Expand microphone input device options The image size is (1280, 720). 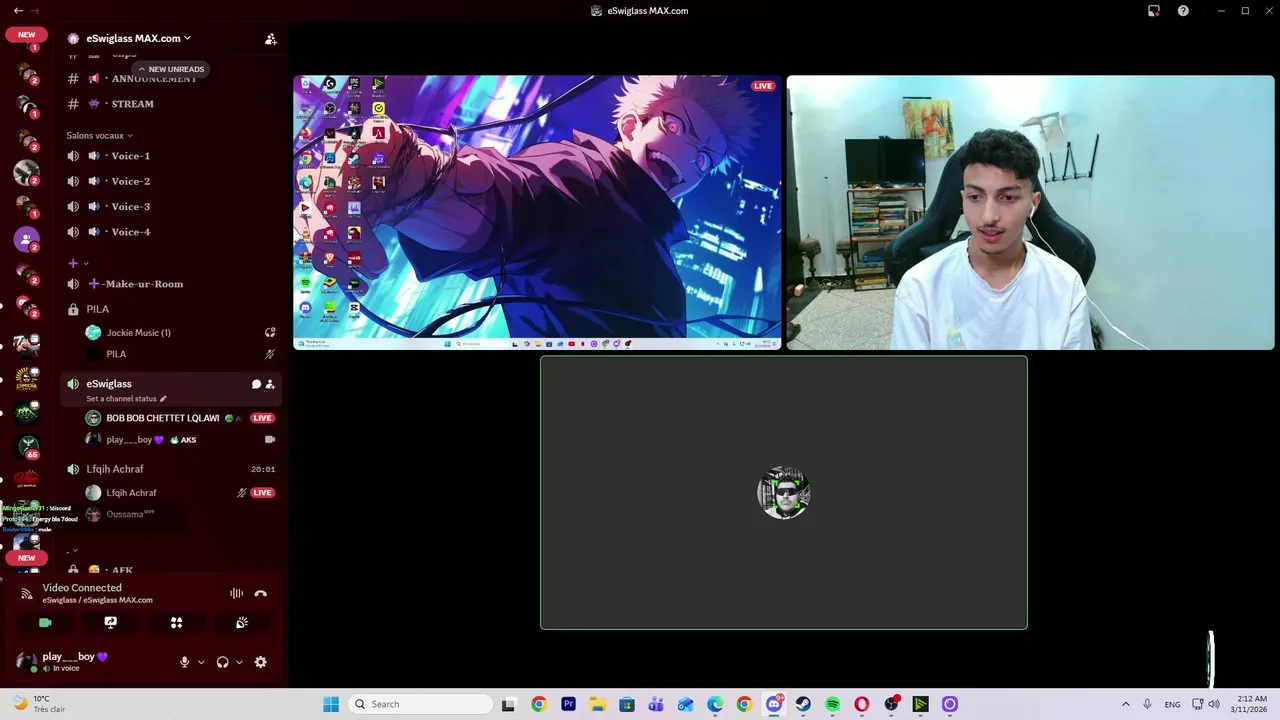pyautogui.click(x=201, y=662)
